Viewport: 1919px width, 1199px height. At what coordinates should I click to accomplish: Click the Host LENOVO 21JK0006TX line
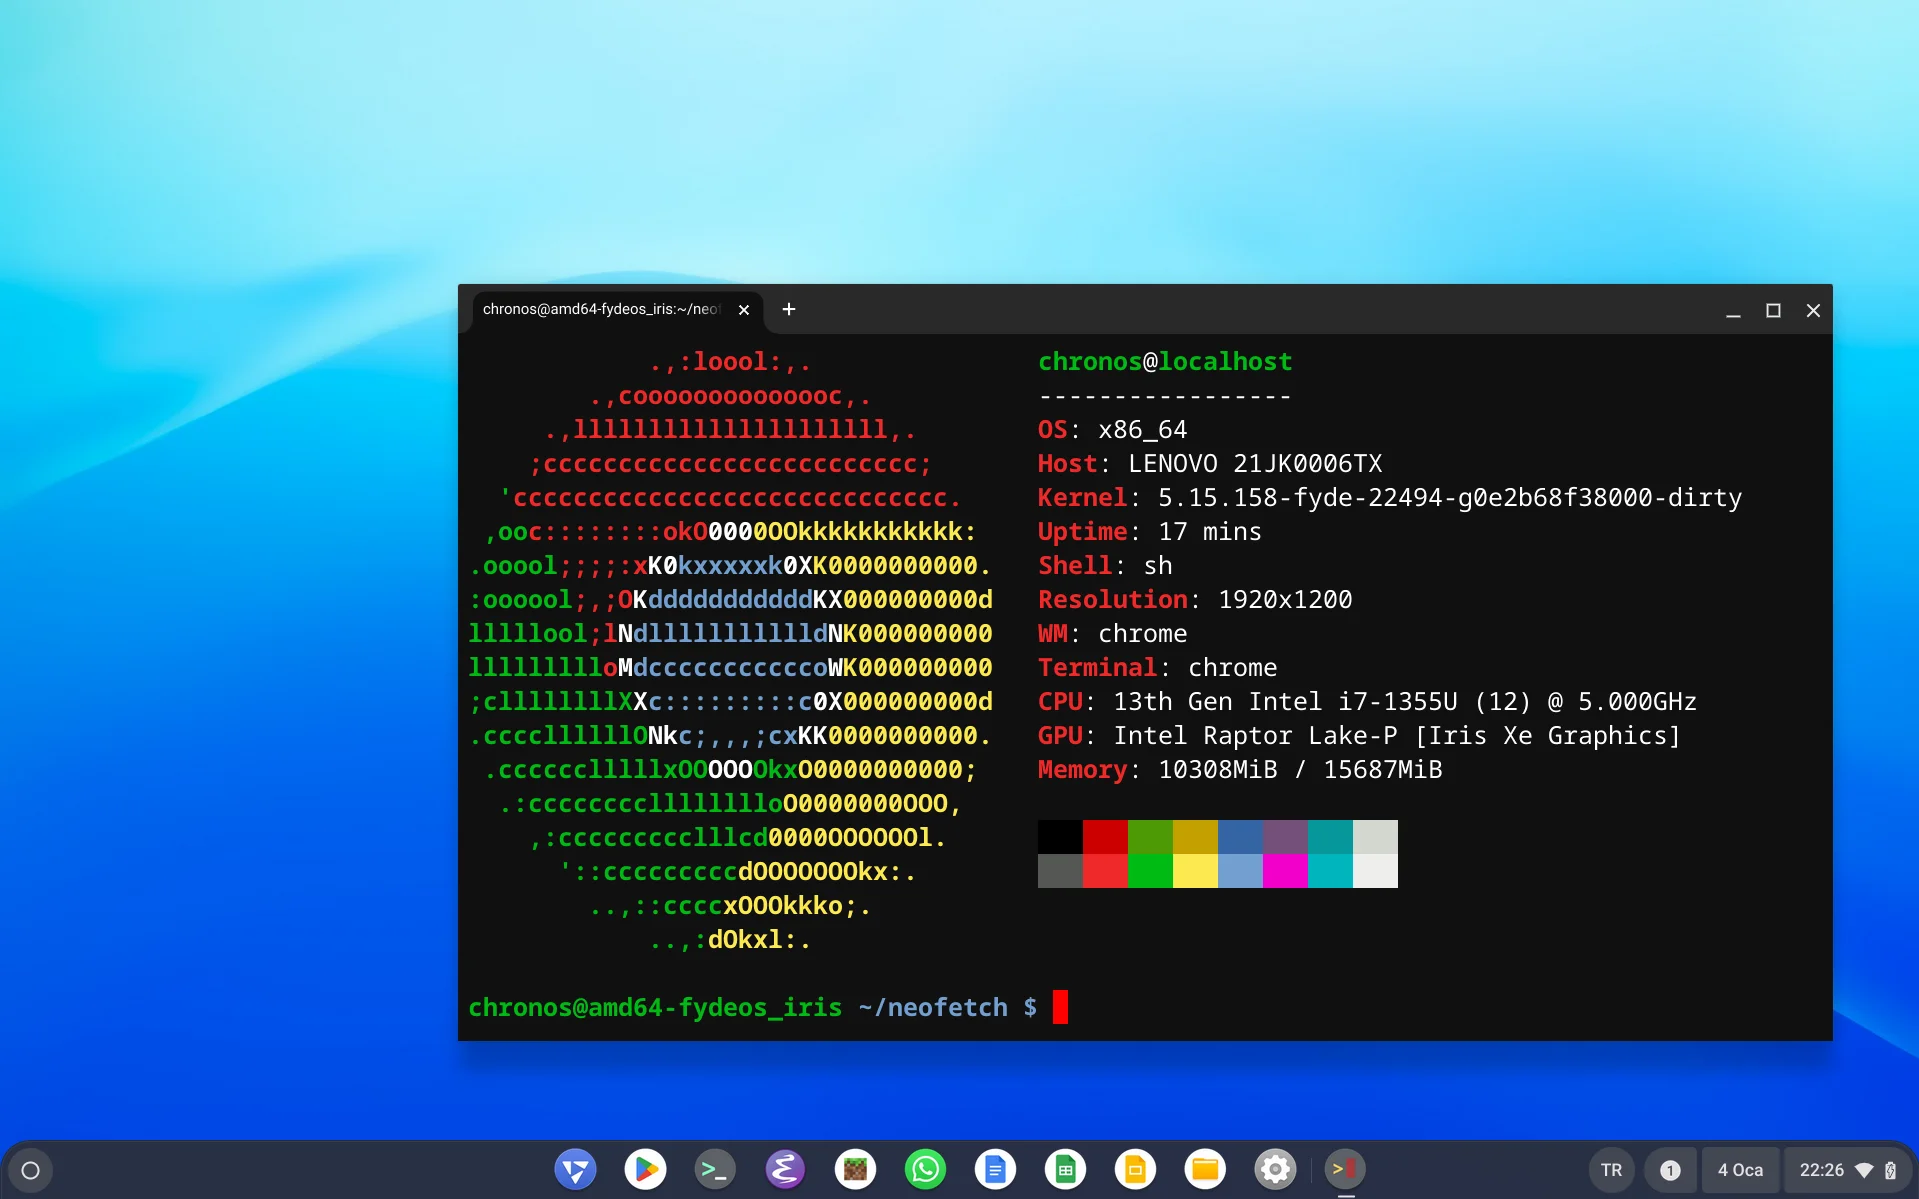pos(1210,464)
